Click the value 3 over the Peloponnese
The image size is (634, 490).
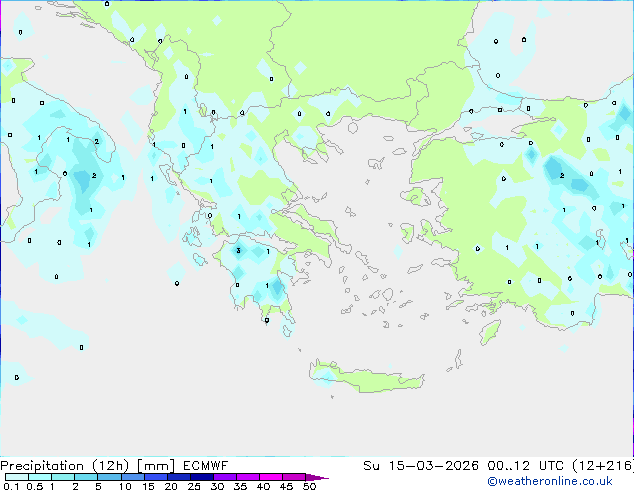(x=238, y=250)
